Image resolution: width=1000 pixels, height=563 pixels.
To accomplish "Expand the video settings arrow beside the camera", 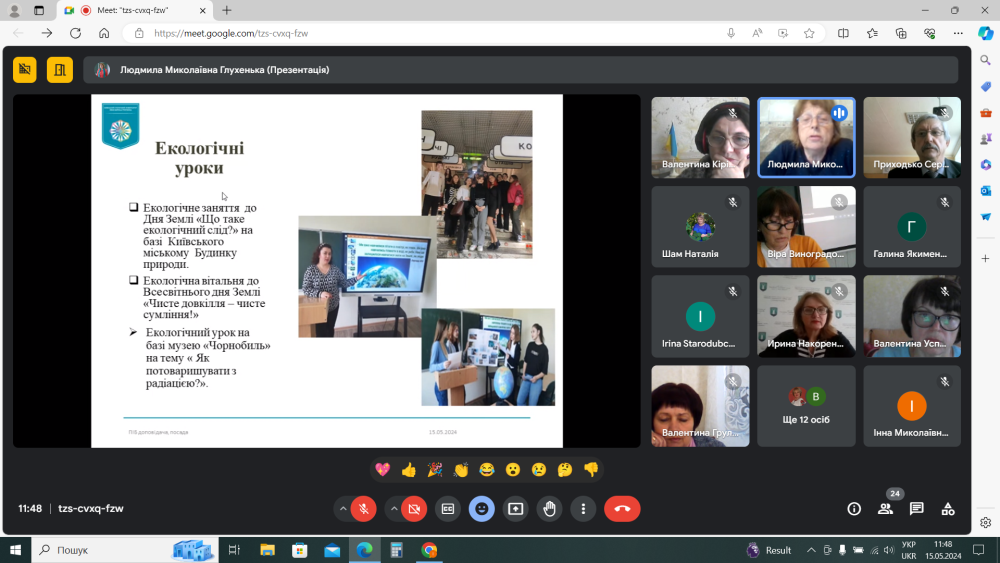I will (x=394, y=508).
